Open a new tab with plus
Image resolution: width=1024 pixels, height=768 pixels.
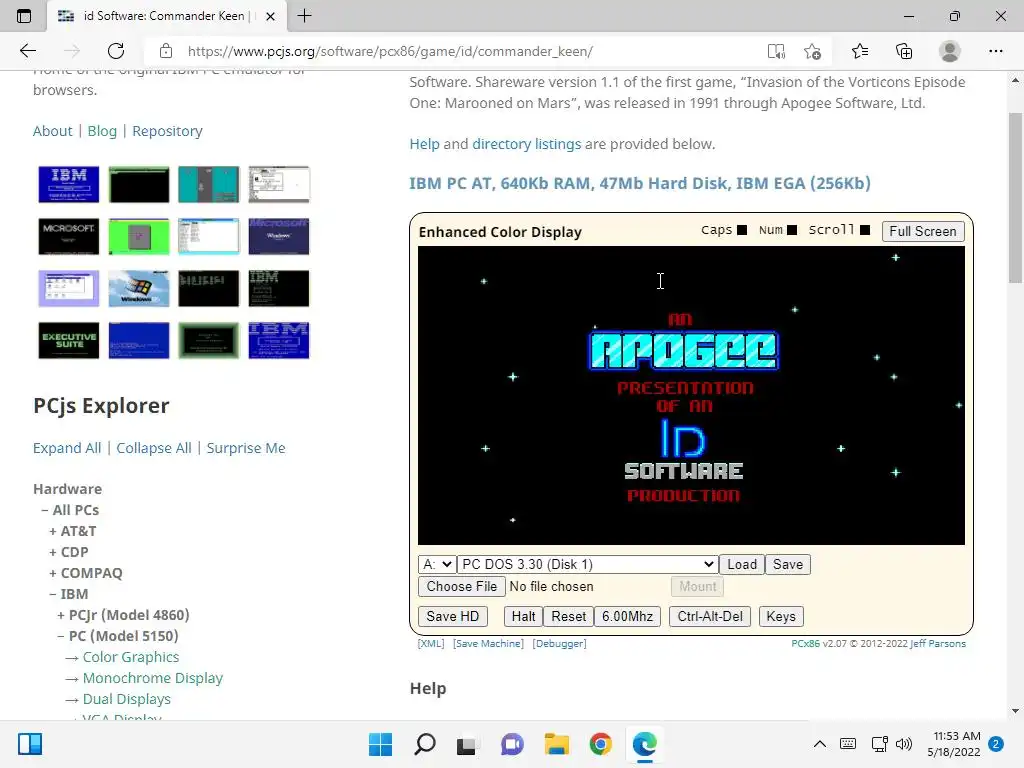pos(304,16)
